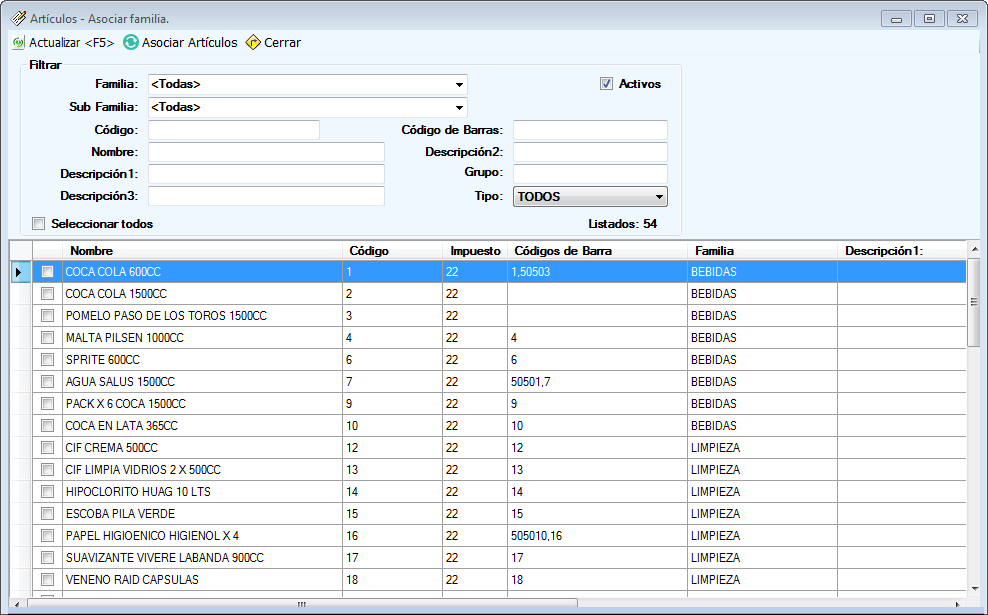Click Cerrar toolbar text

[x=282, y=43]
